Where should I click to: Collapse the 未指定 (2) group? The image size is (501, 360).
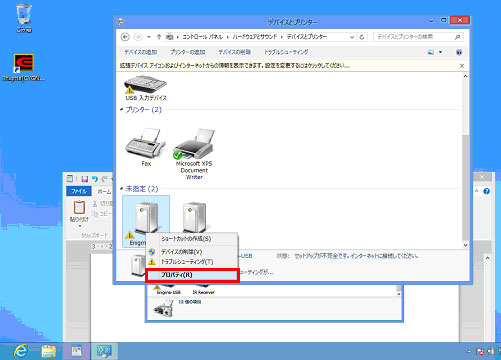pyautogui.click(x=122, y=189)
